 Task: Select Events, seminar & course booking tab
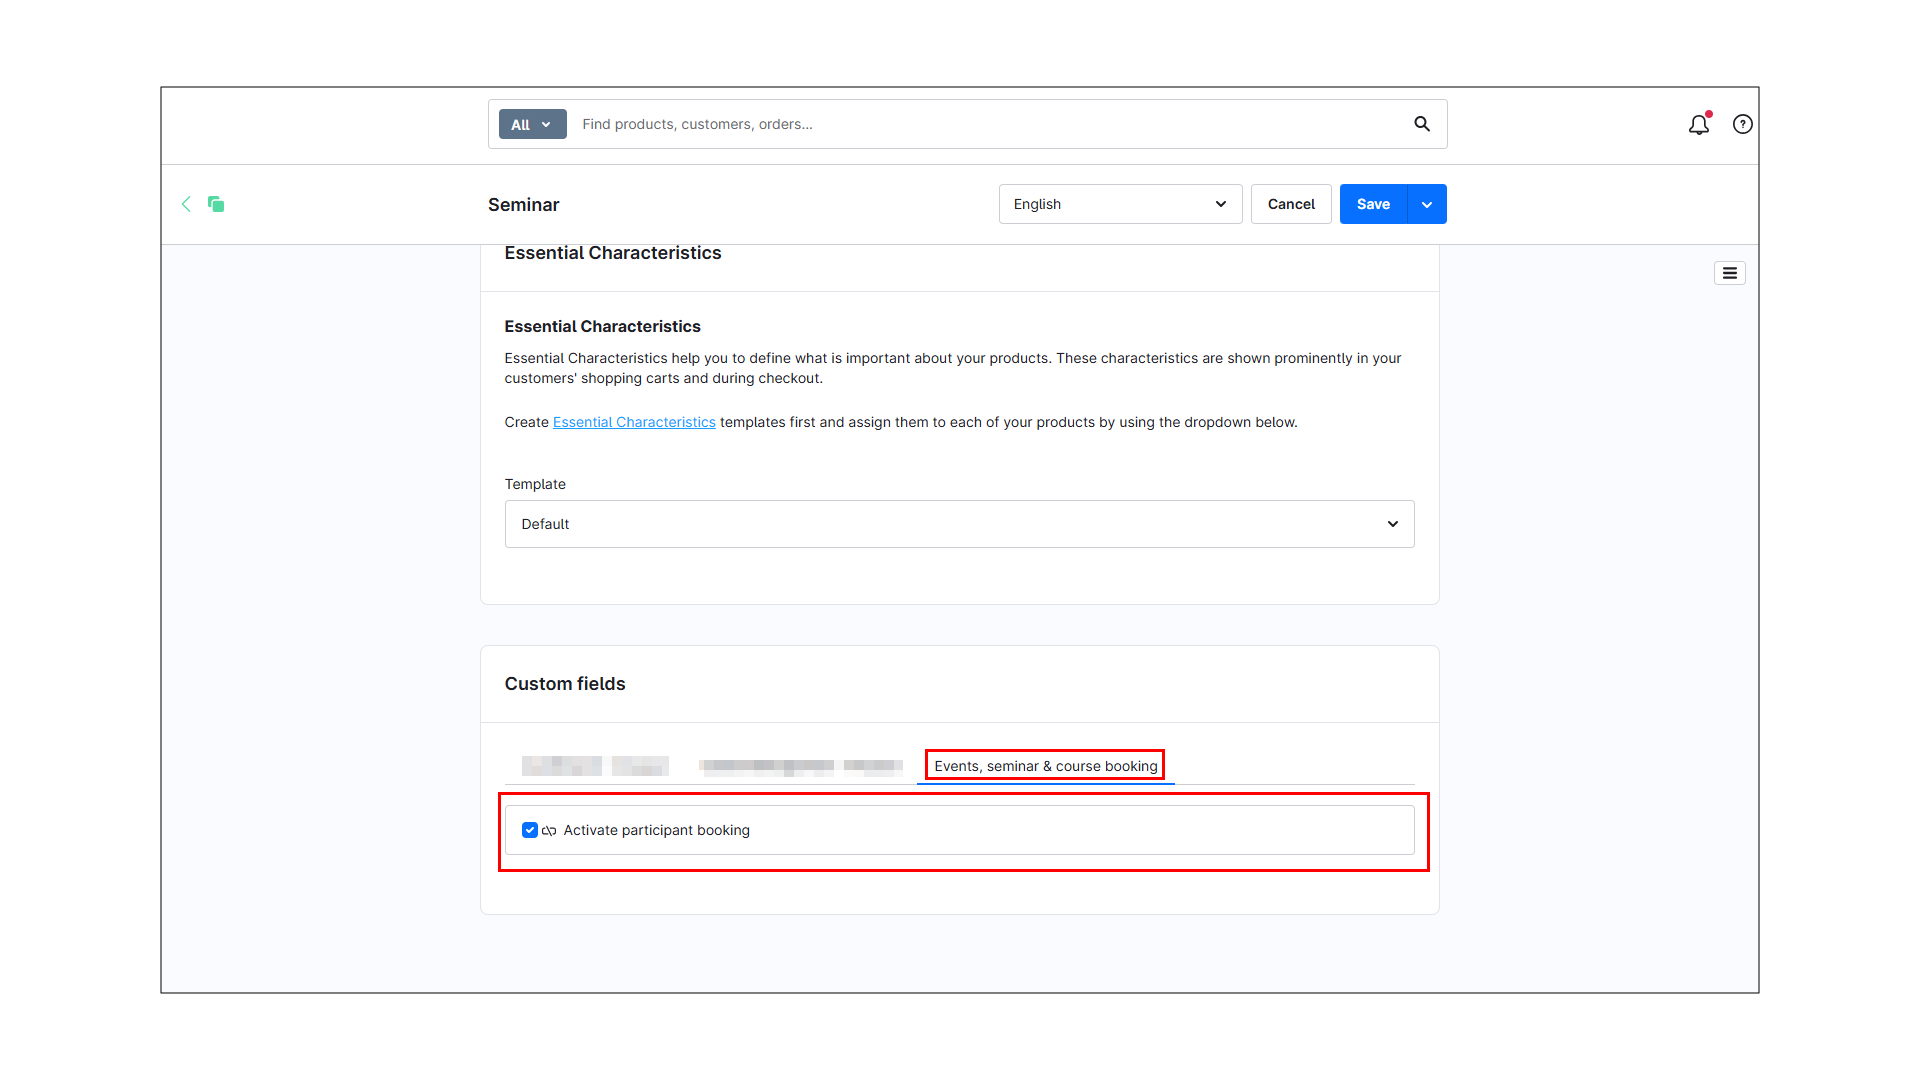1045,766
